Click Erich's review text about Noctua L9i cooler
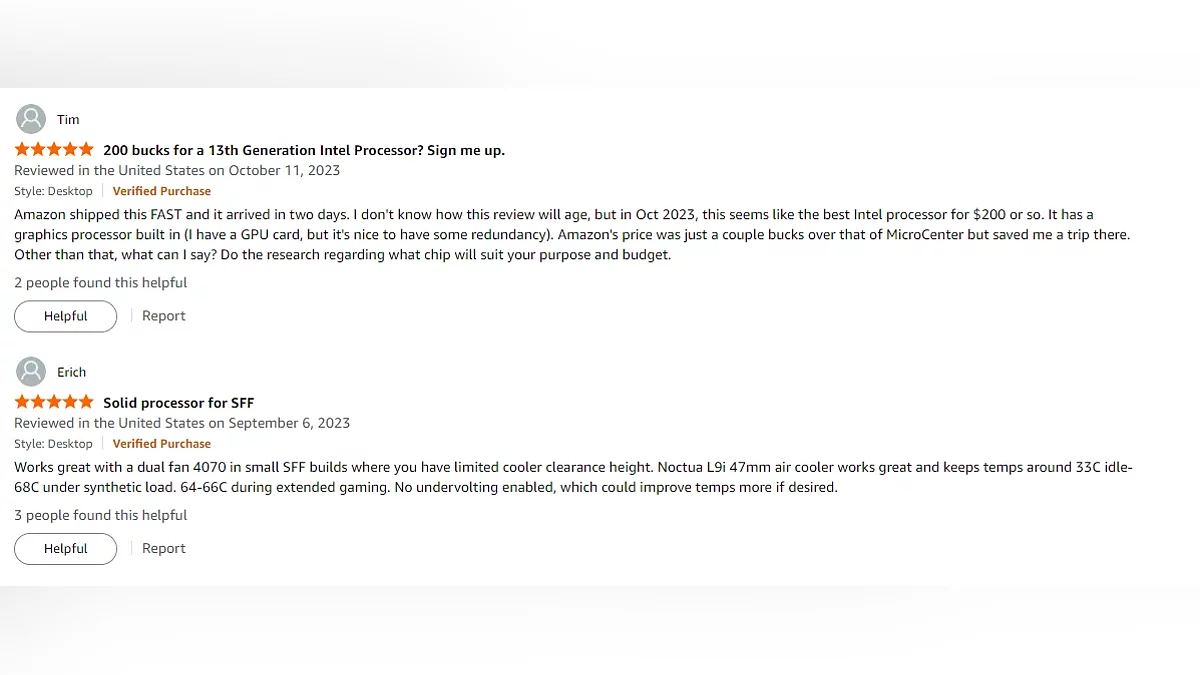 573,468
